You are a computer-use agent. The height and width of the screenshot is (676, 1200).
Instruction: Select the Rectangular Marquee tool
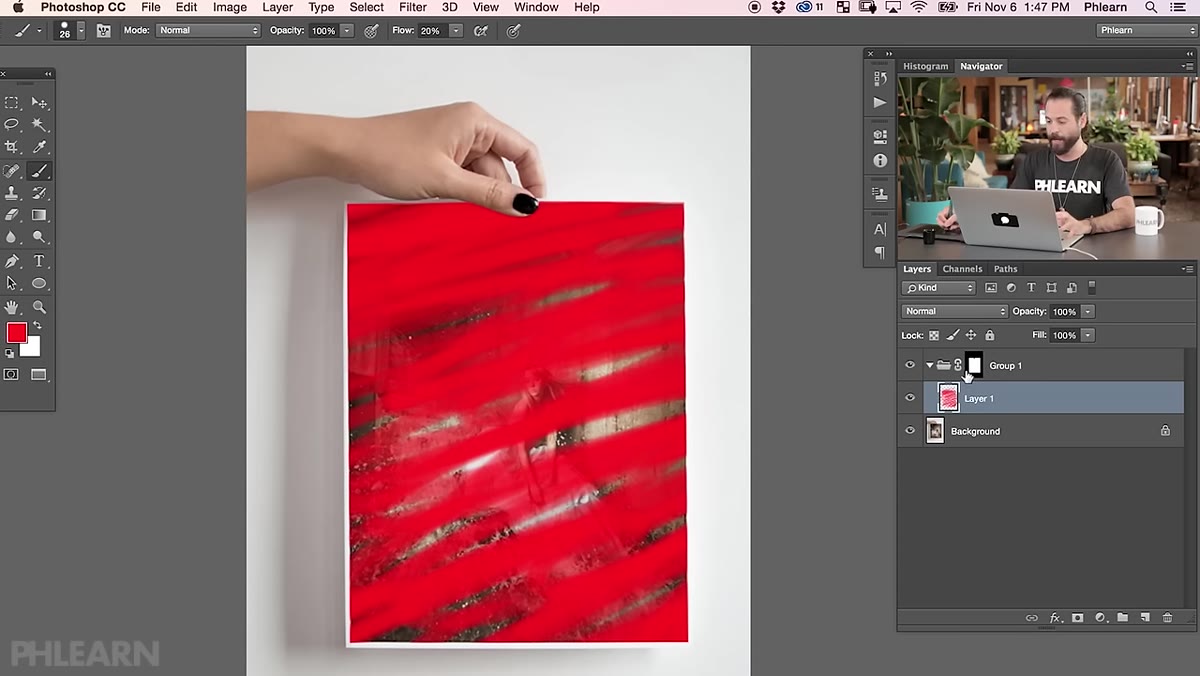click(12, 103)
